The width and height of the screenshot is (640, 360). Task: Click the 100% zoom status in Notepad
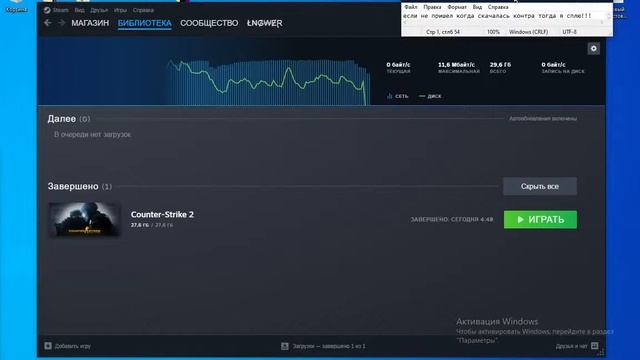(493, 32)
